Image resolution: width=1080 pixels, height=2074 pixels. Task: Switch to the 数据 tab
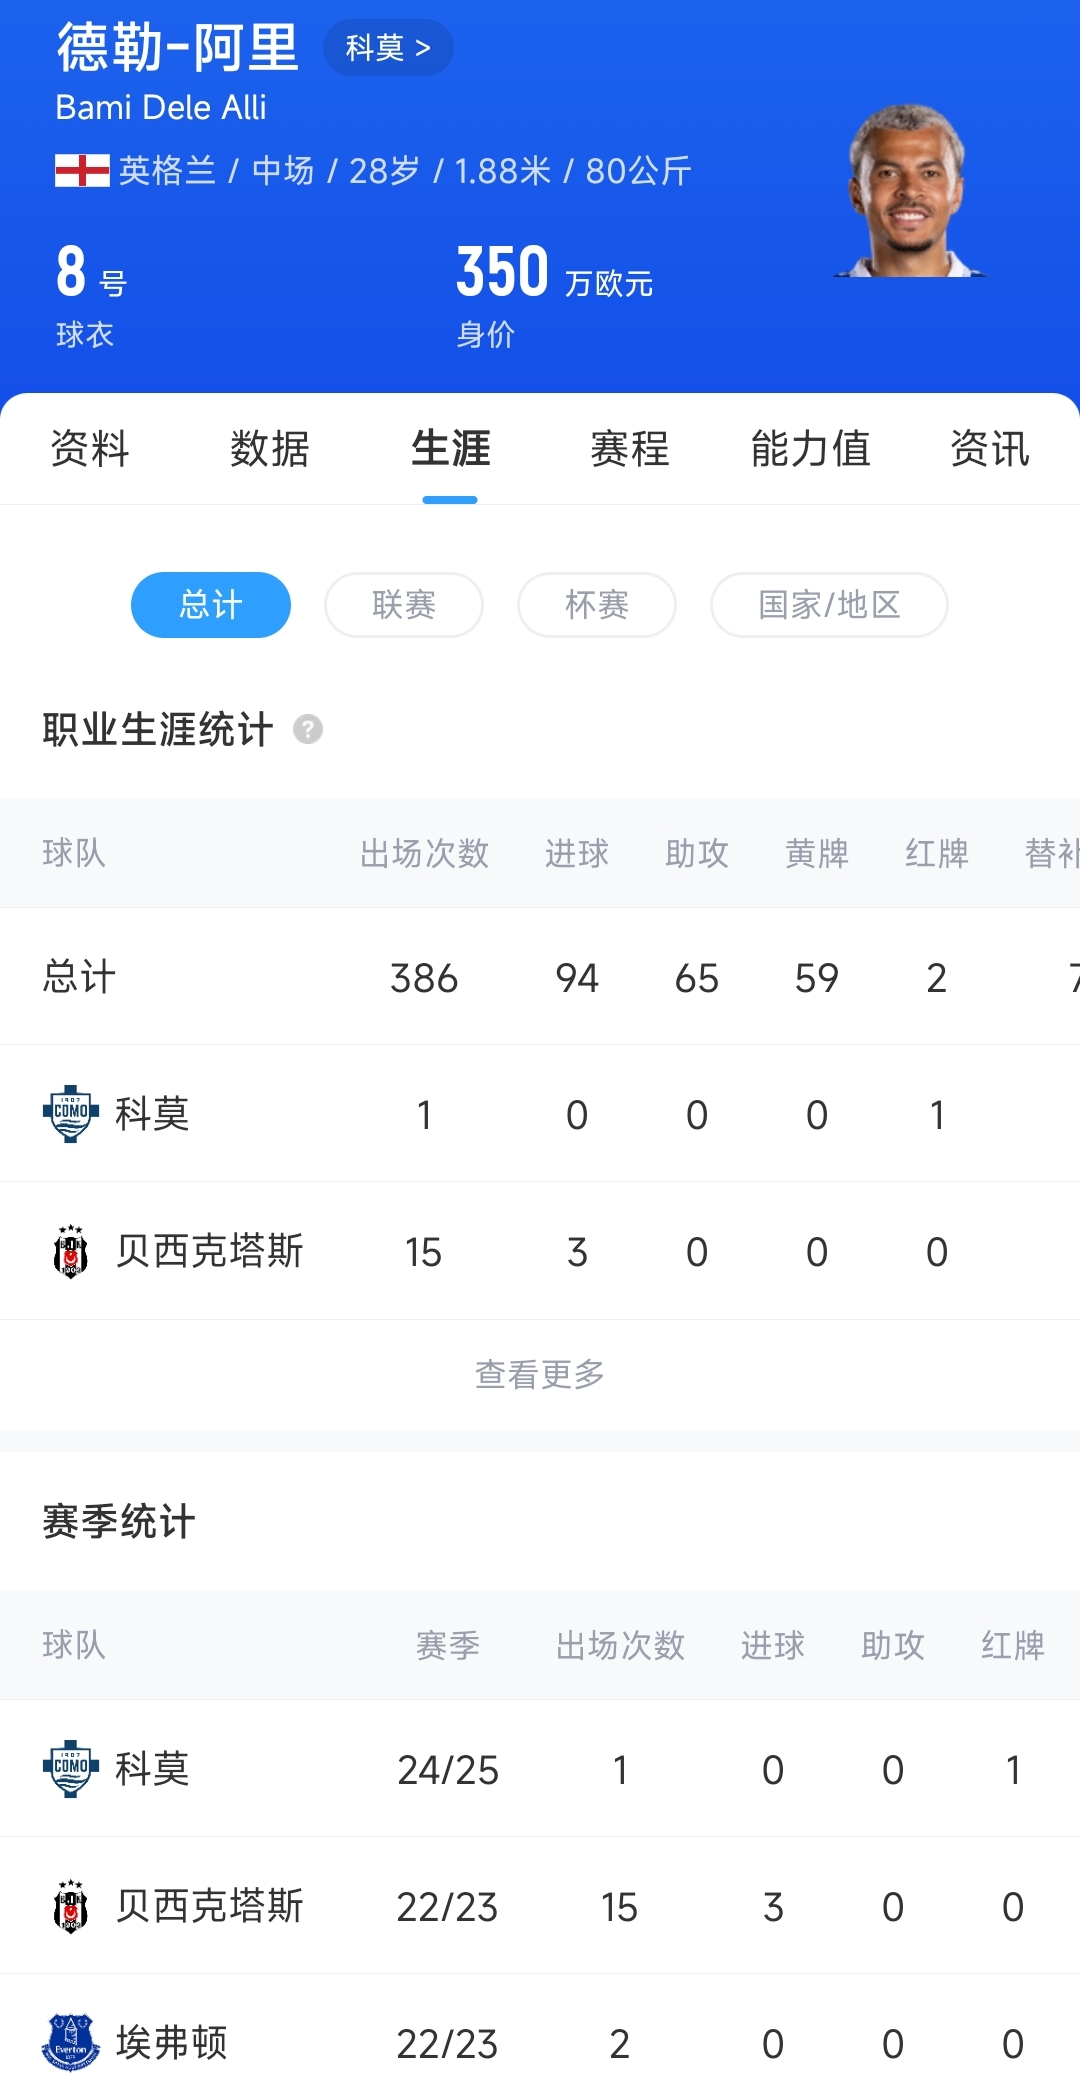(270, 449)
